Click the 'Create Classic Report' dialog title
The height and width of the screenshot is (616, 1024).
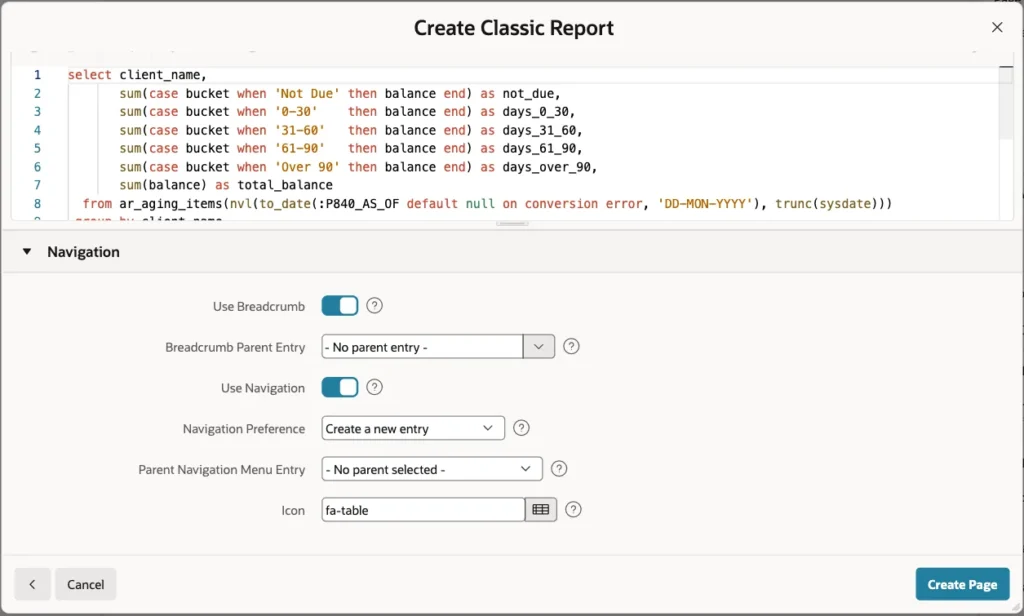coord(514,28)
